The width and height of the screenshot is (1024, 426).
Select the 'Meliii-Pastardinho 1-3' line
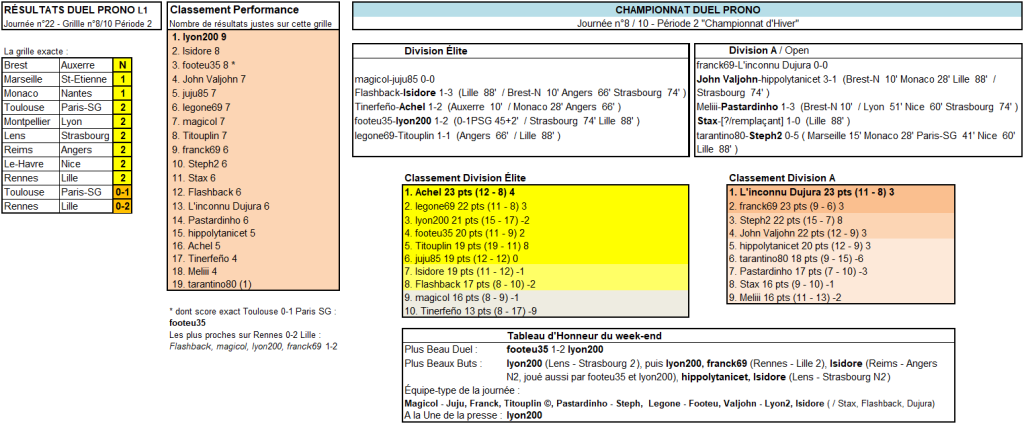[x=857, y=106]
